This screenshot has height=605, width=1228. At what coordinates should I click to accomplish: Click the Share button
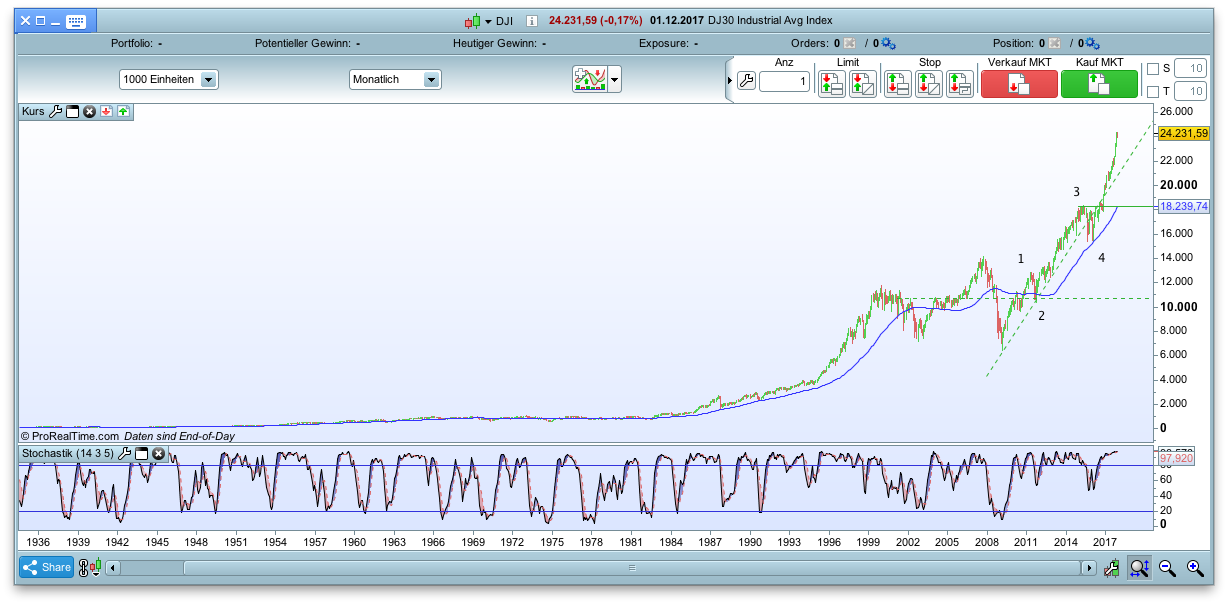click(47, 567)
